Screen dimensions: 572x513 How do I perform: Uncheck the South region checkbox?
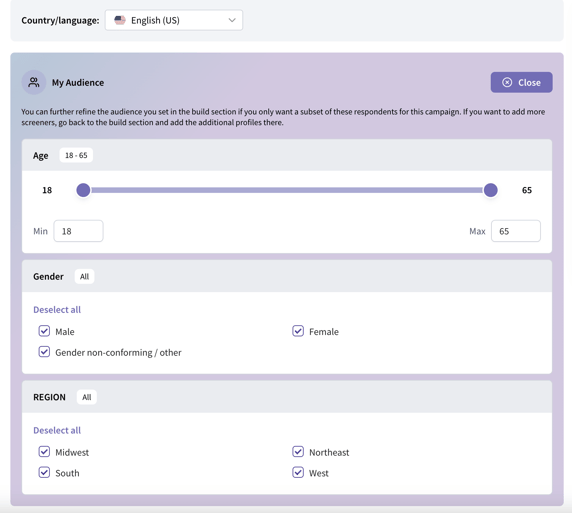pyautogui.click(x=44, y=472)
